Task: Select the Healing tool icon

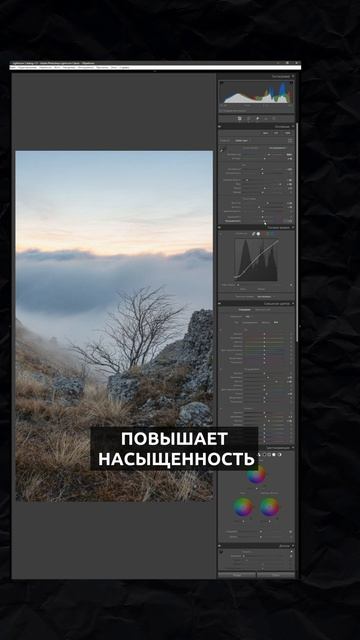Action: point(258,118)
